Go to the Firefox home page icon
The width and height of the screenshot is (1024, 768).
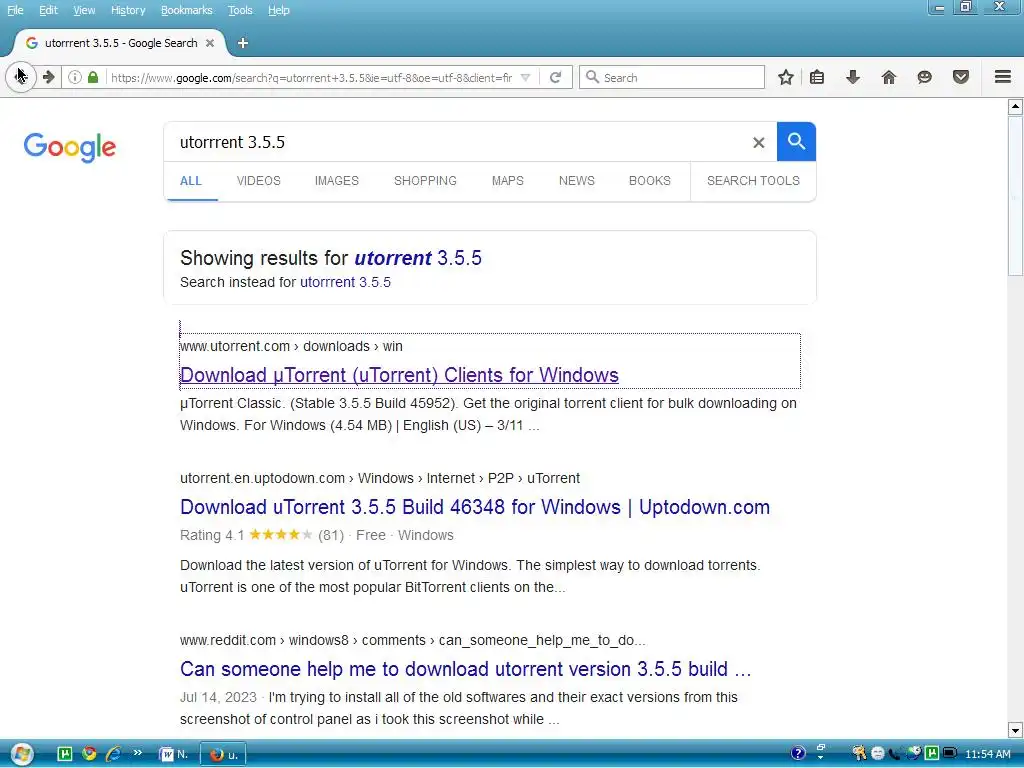(x=888, y=78)
